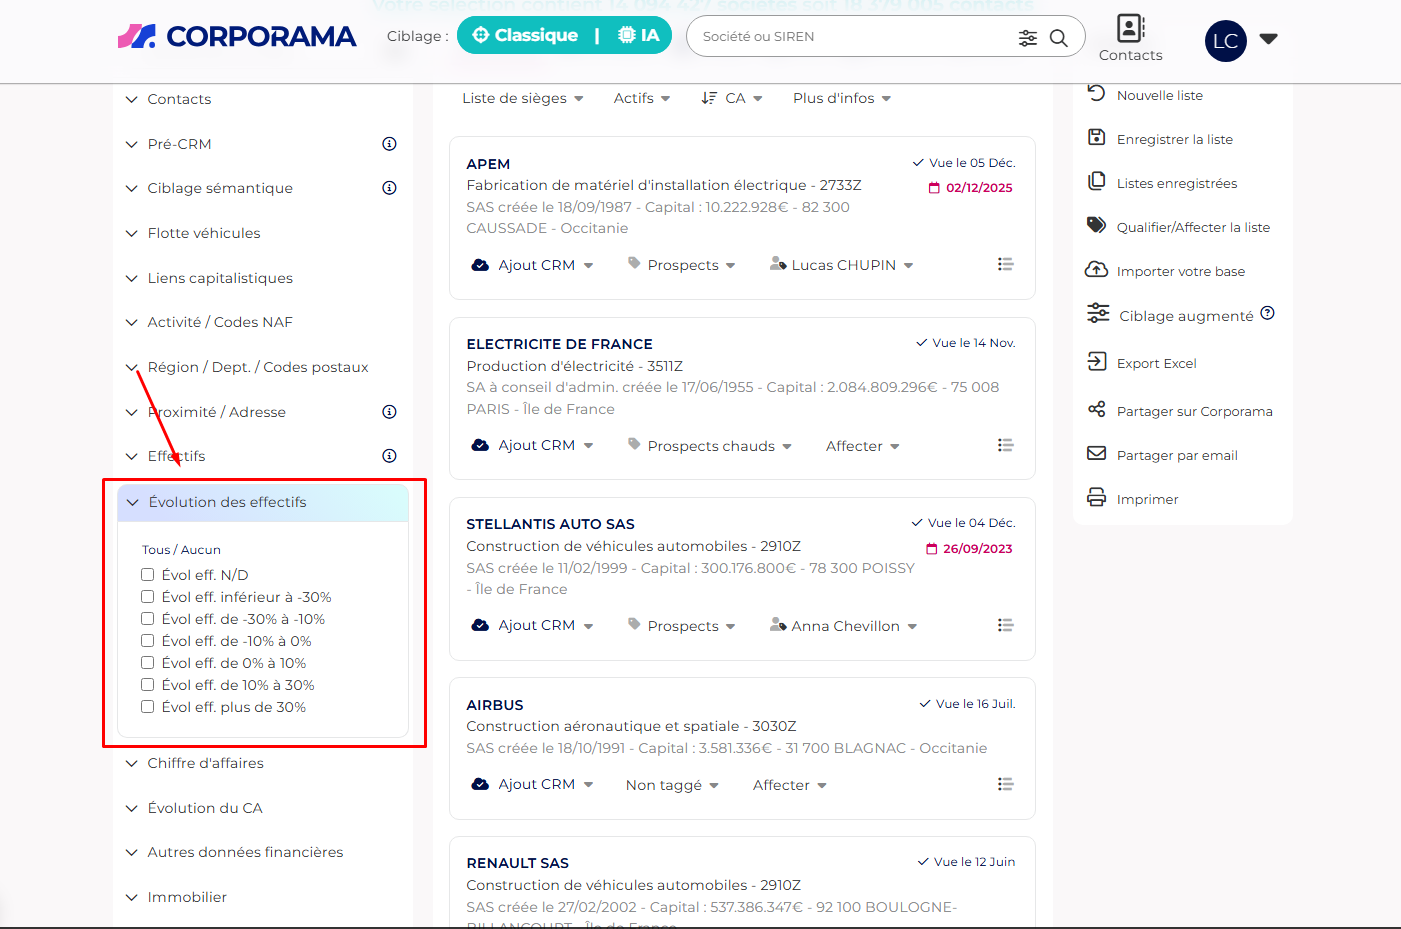Open the Contacts icon in header
Viewport: 1401px width, 929px height.
pyautogui.click(x=1130, y=29)
